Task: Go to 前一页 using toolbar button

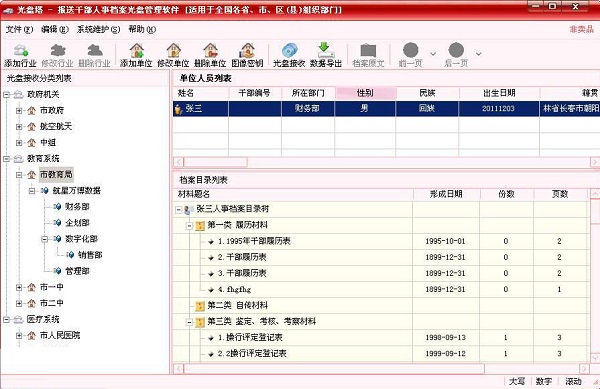Action: (411, 55)
